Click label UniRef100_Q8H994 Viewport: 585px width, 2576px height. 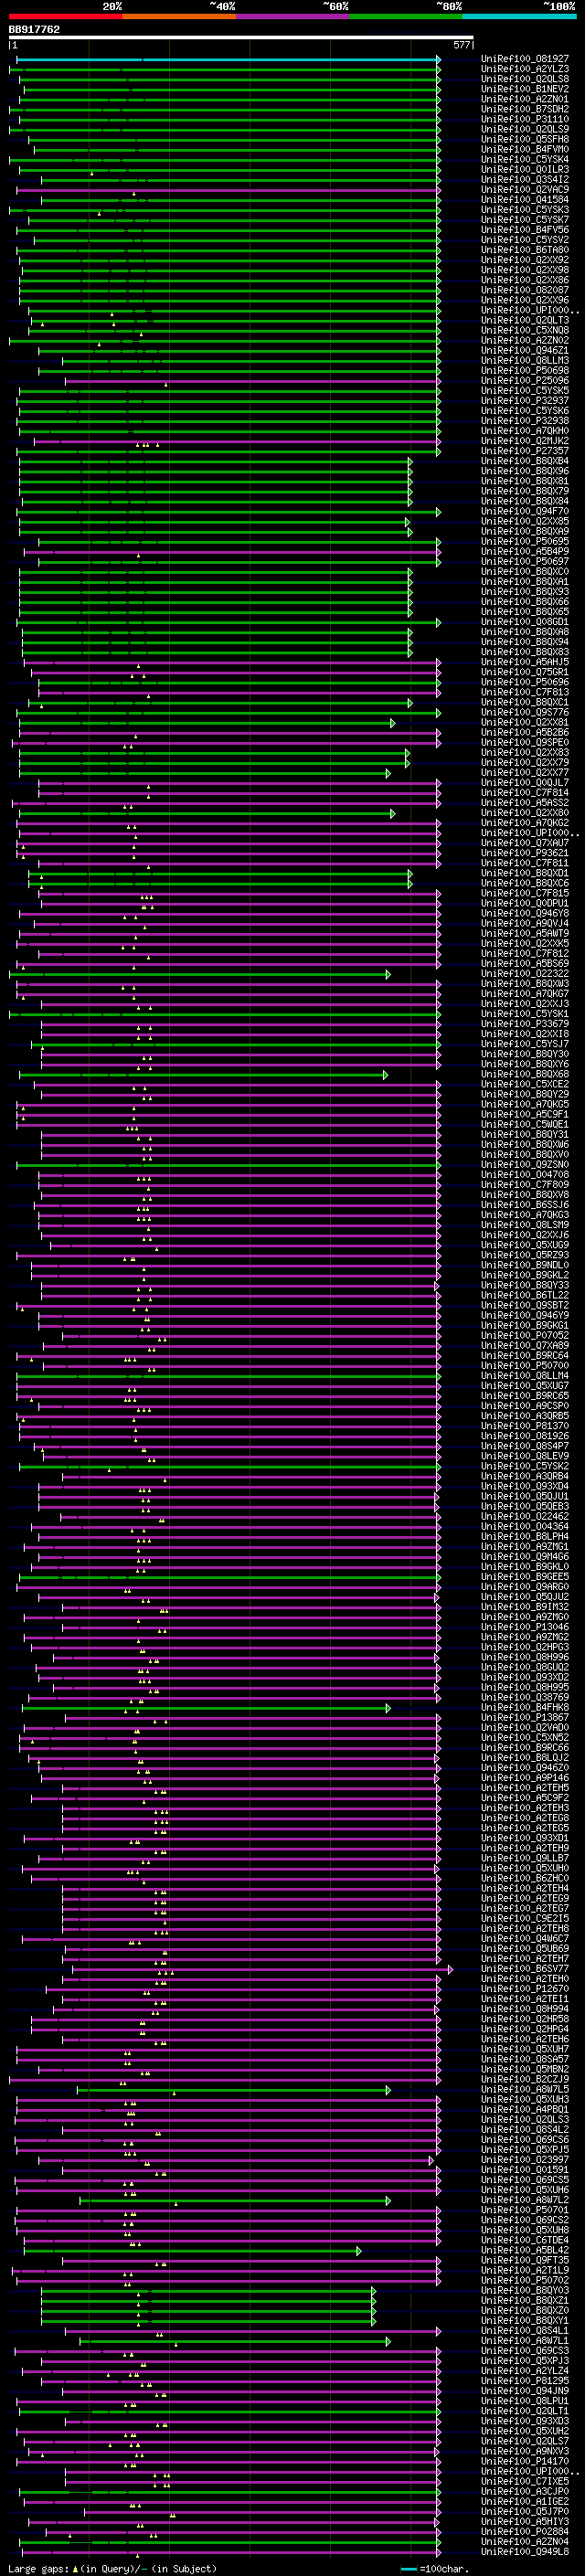(x=525, y=2010)
